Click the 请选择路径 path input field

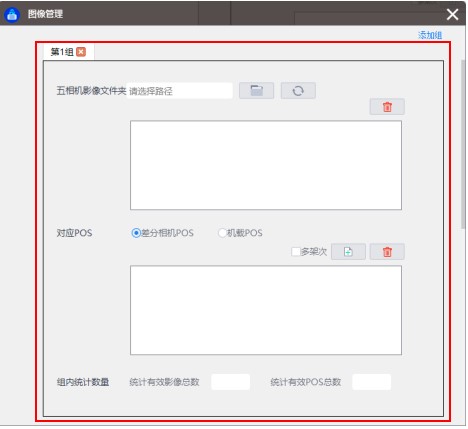tap(179, 91)
